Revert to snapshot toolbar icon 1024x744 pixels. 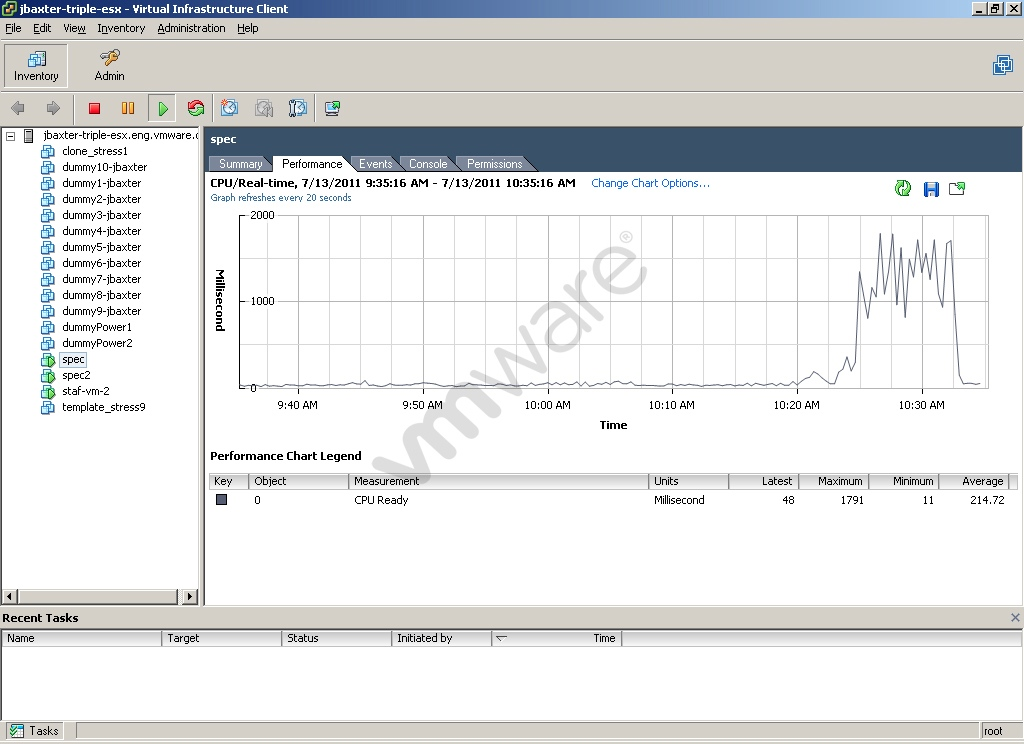point(264,108)
